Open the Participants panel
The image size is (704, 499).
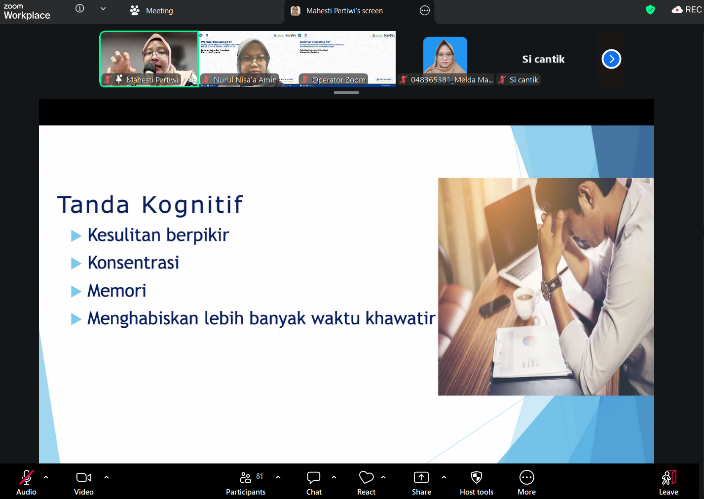[x=246, y=483]
